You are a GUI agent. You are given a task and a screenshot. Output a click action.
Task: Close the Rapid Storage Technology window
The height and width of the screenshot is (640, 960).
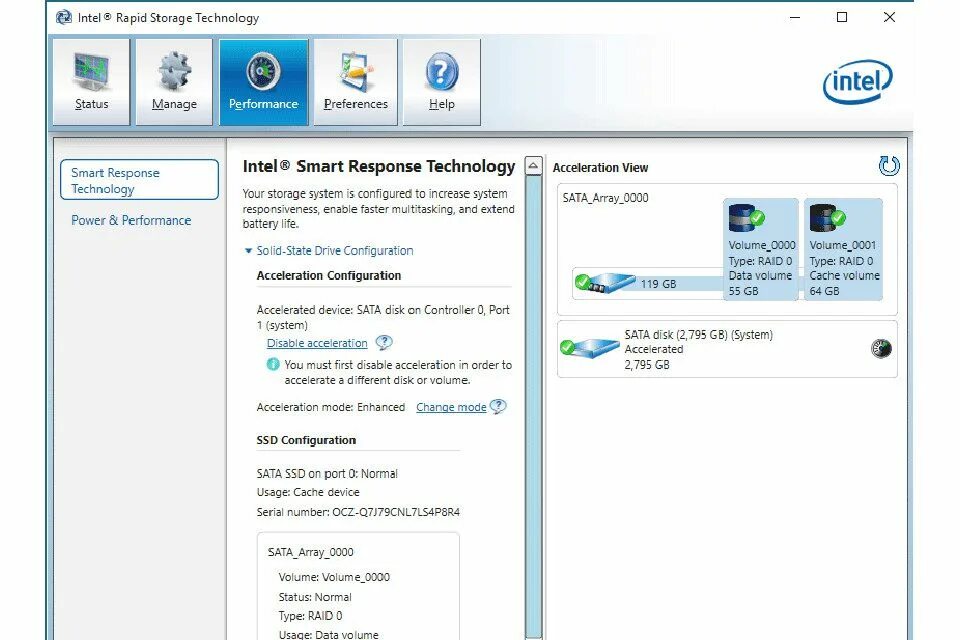click(x=890, y=17)
